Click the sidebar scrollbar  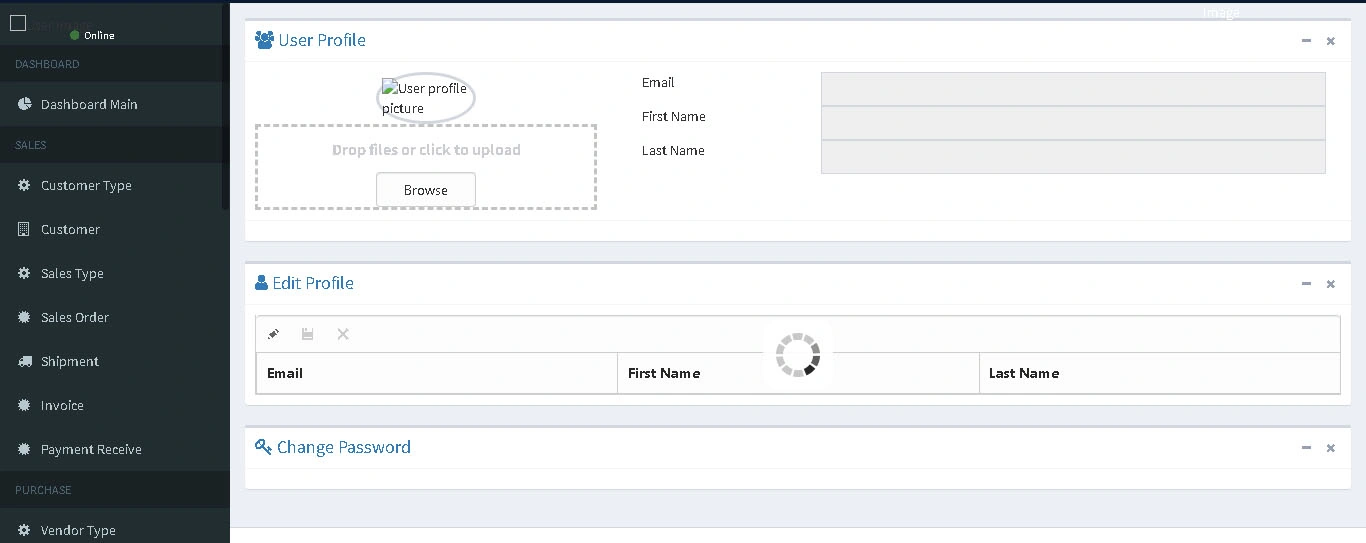226,105
